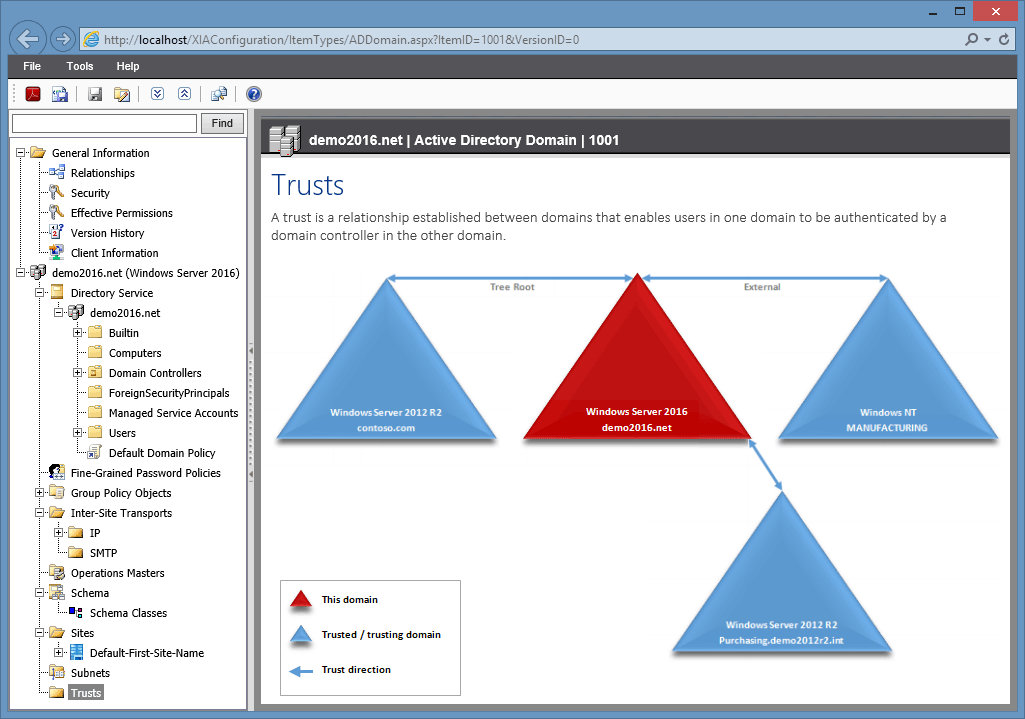The width and height of the screenshot is (1025, 719).
Task: Open help with question mark icon
Action: 254,94
